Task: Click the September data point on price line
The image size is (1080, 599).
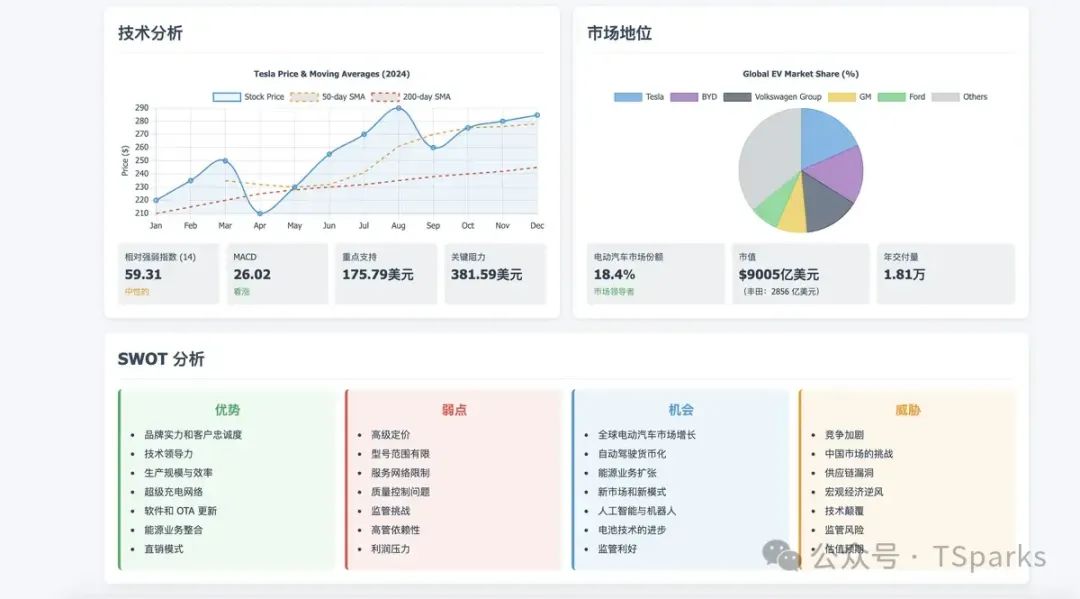Action: 433,148
